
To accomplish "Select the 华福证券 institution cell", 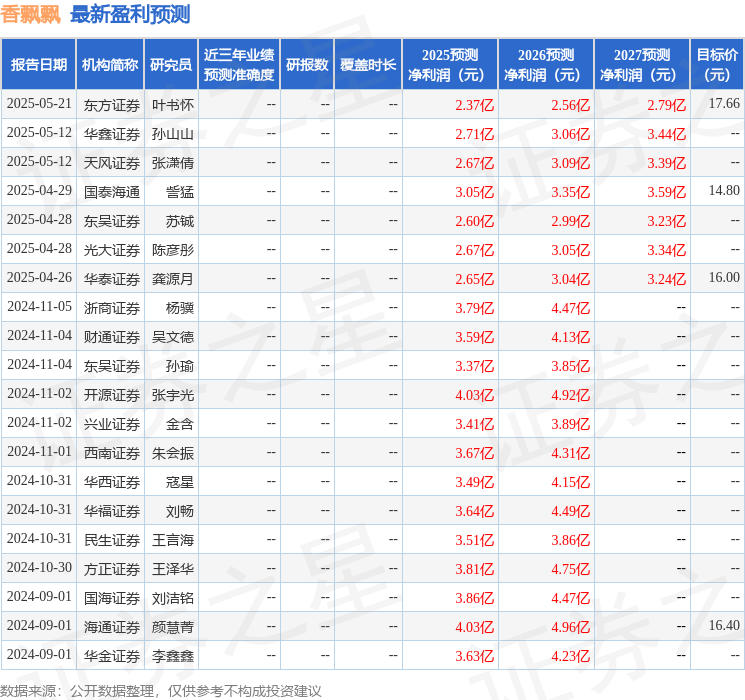I will pos(112,511).
